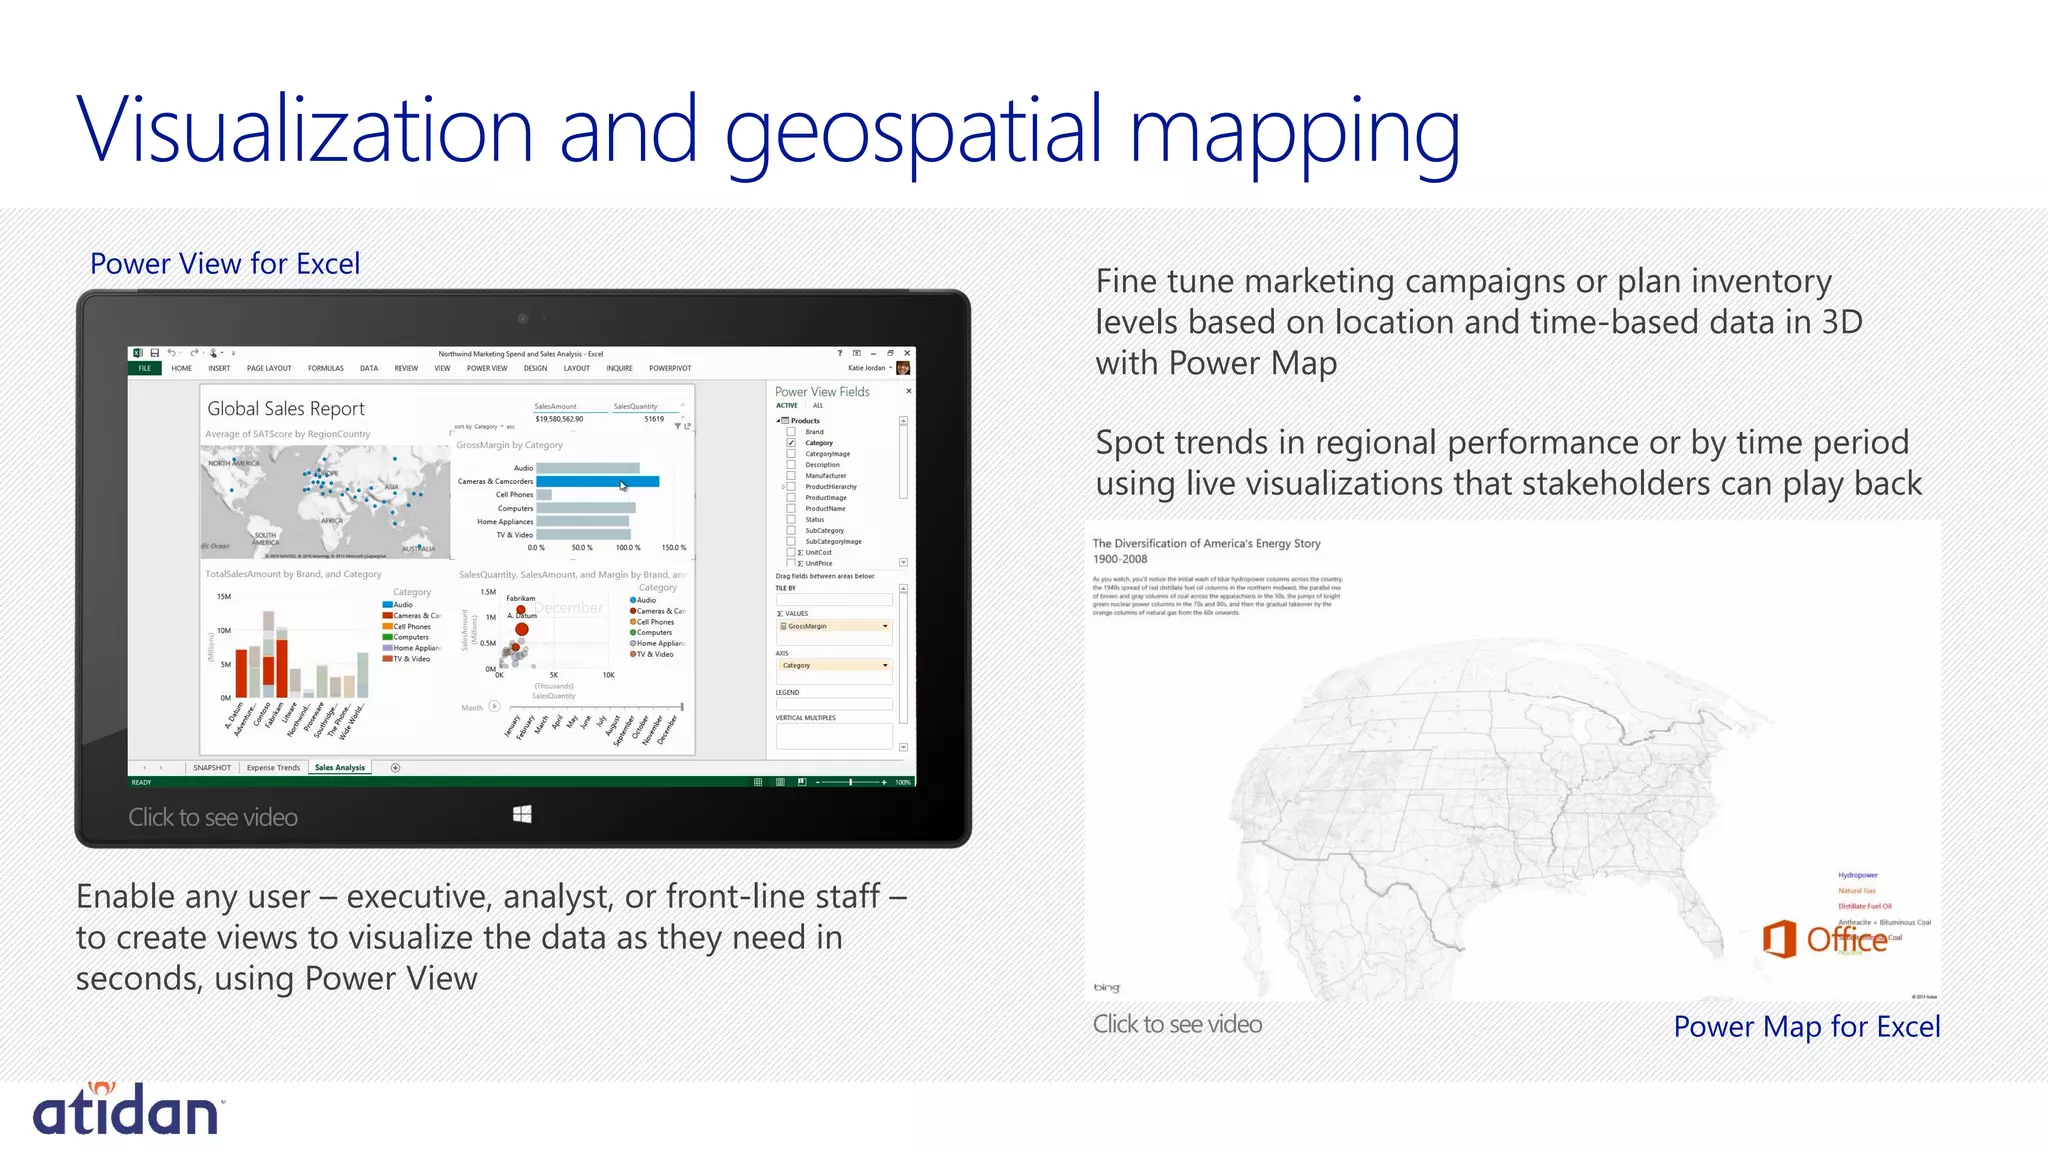2048x1152 pixels.
Task: Open the Help question mark icon
Action: tap(839, 353)
